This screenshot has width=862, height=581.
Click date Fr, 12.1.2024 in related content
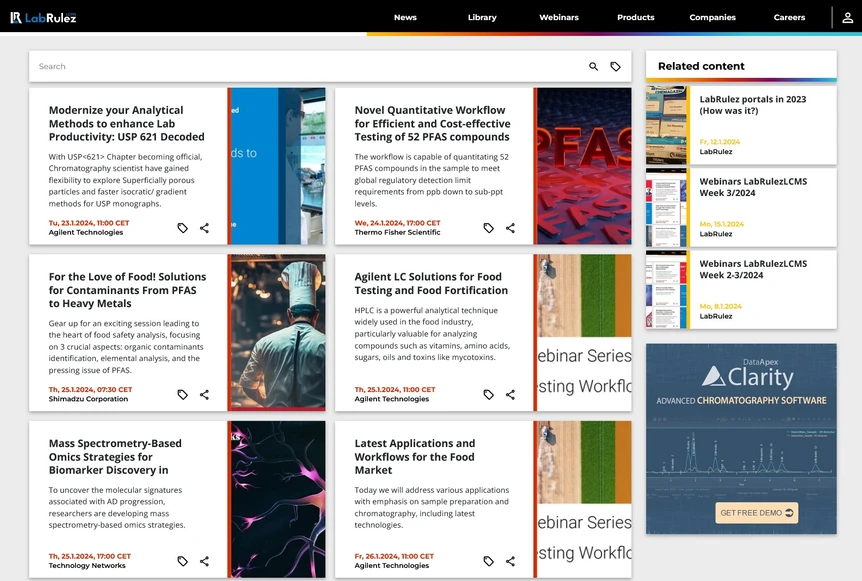coord(720,142)
